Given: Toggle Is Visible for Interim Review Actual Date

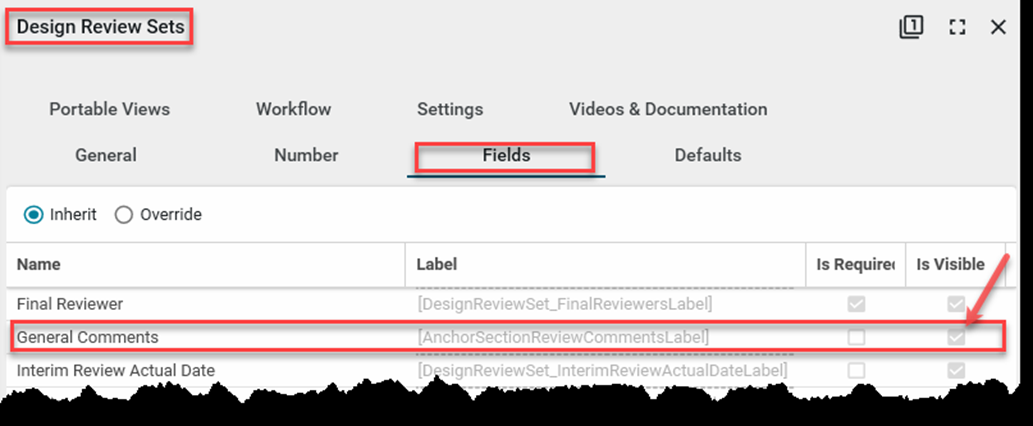Looking at the screenshot, I should pos(956,371).
